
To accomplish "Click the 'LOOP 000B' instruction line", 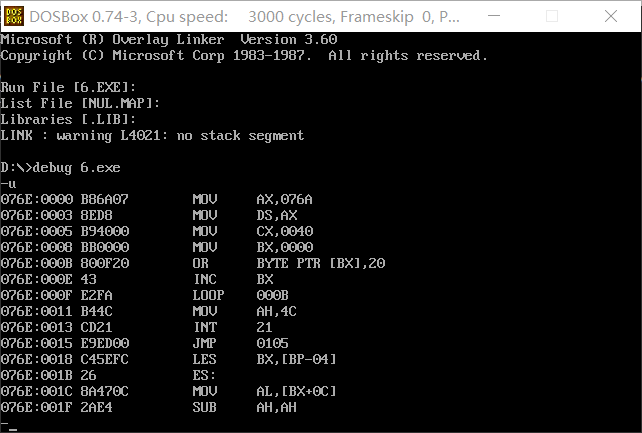I will [x=145, y=295].
